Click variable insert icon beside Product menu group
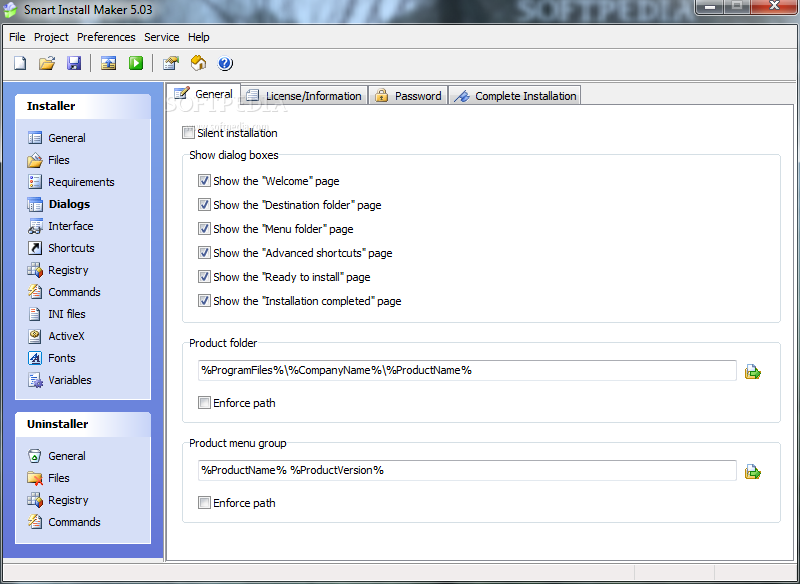 click(753, 472)
